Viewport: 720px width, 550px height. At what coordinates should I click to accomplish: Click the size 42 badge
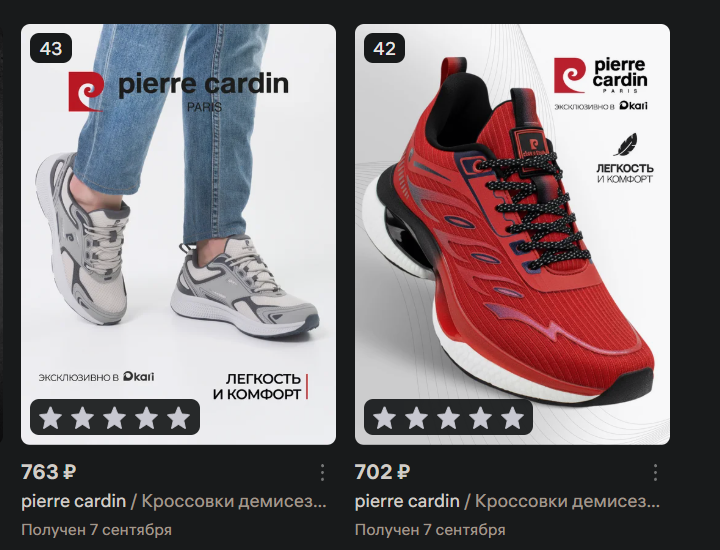coord(384,48)
